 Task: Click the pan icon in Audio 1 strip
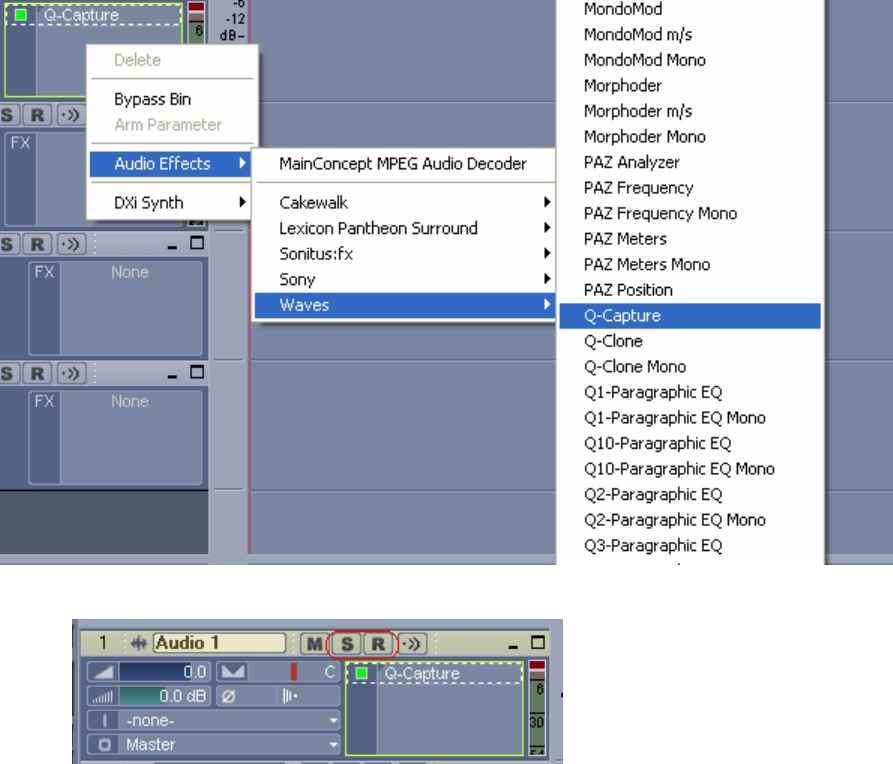click(x=232, y=672)
